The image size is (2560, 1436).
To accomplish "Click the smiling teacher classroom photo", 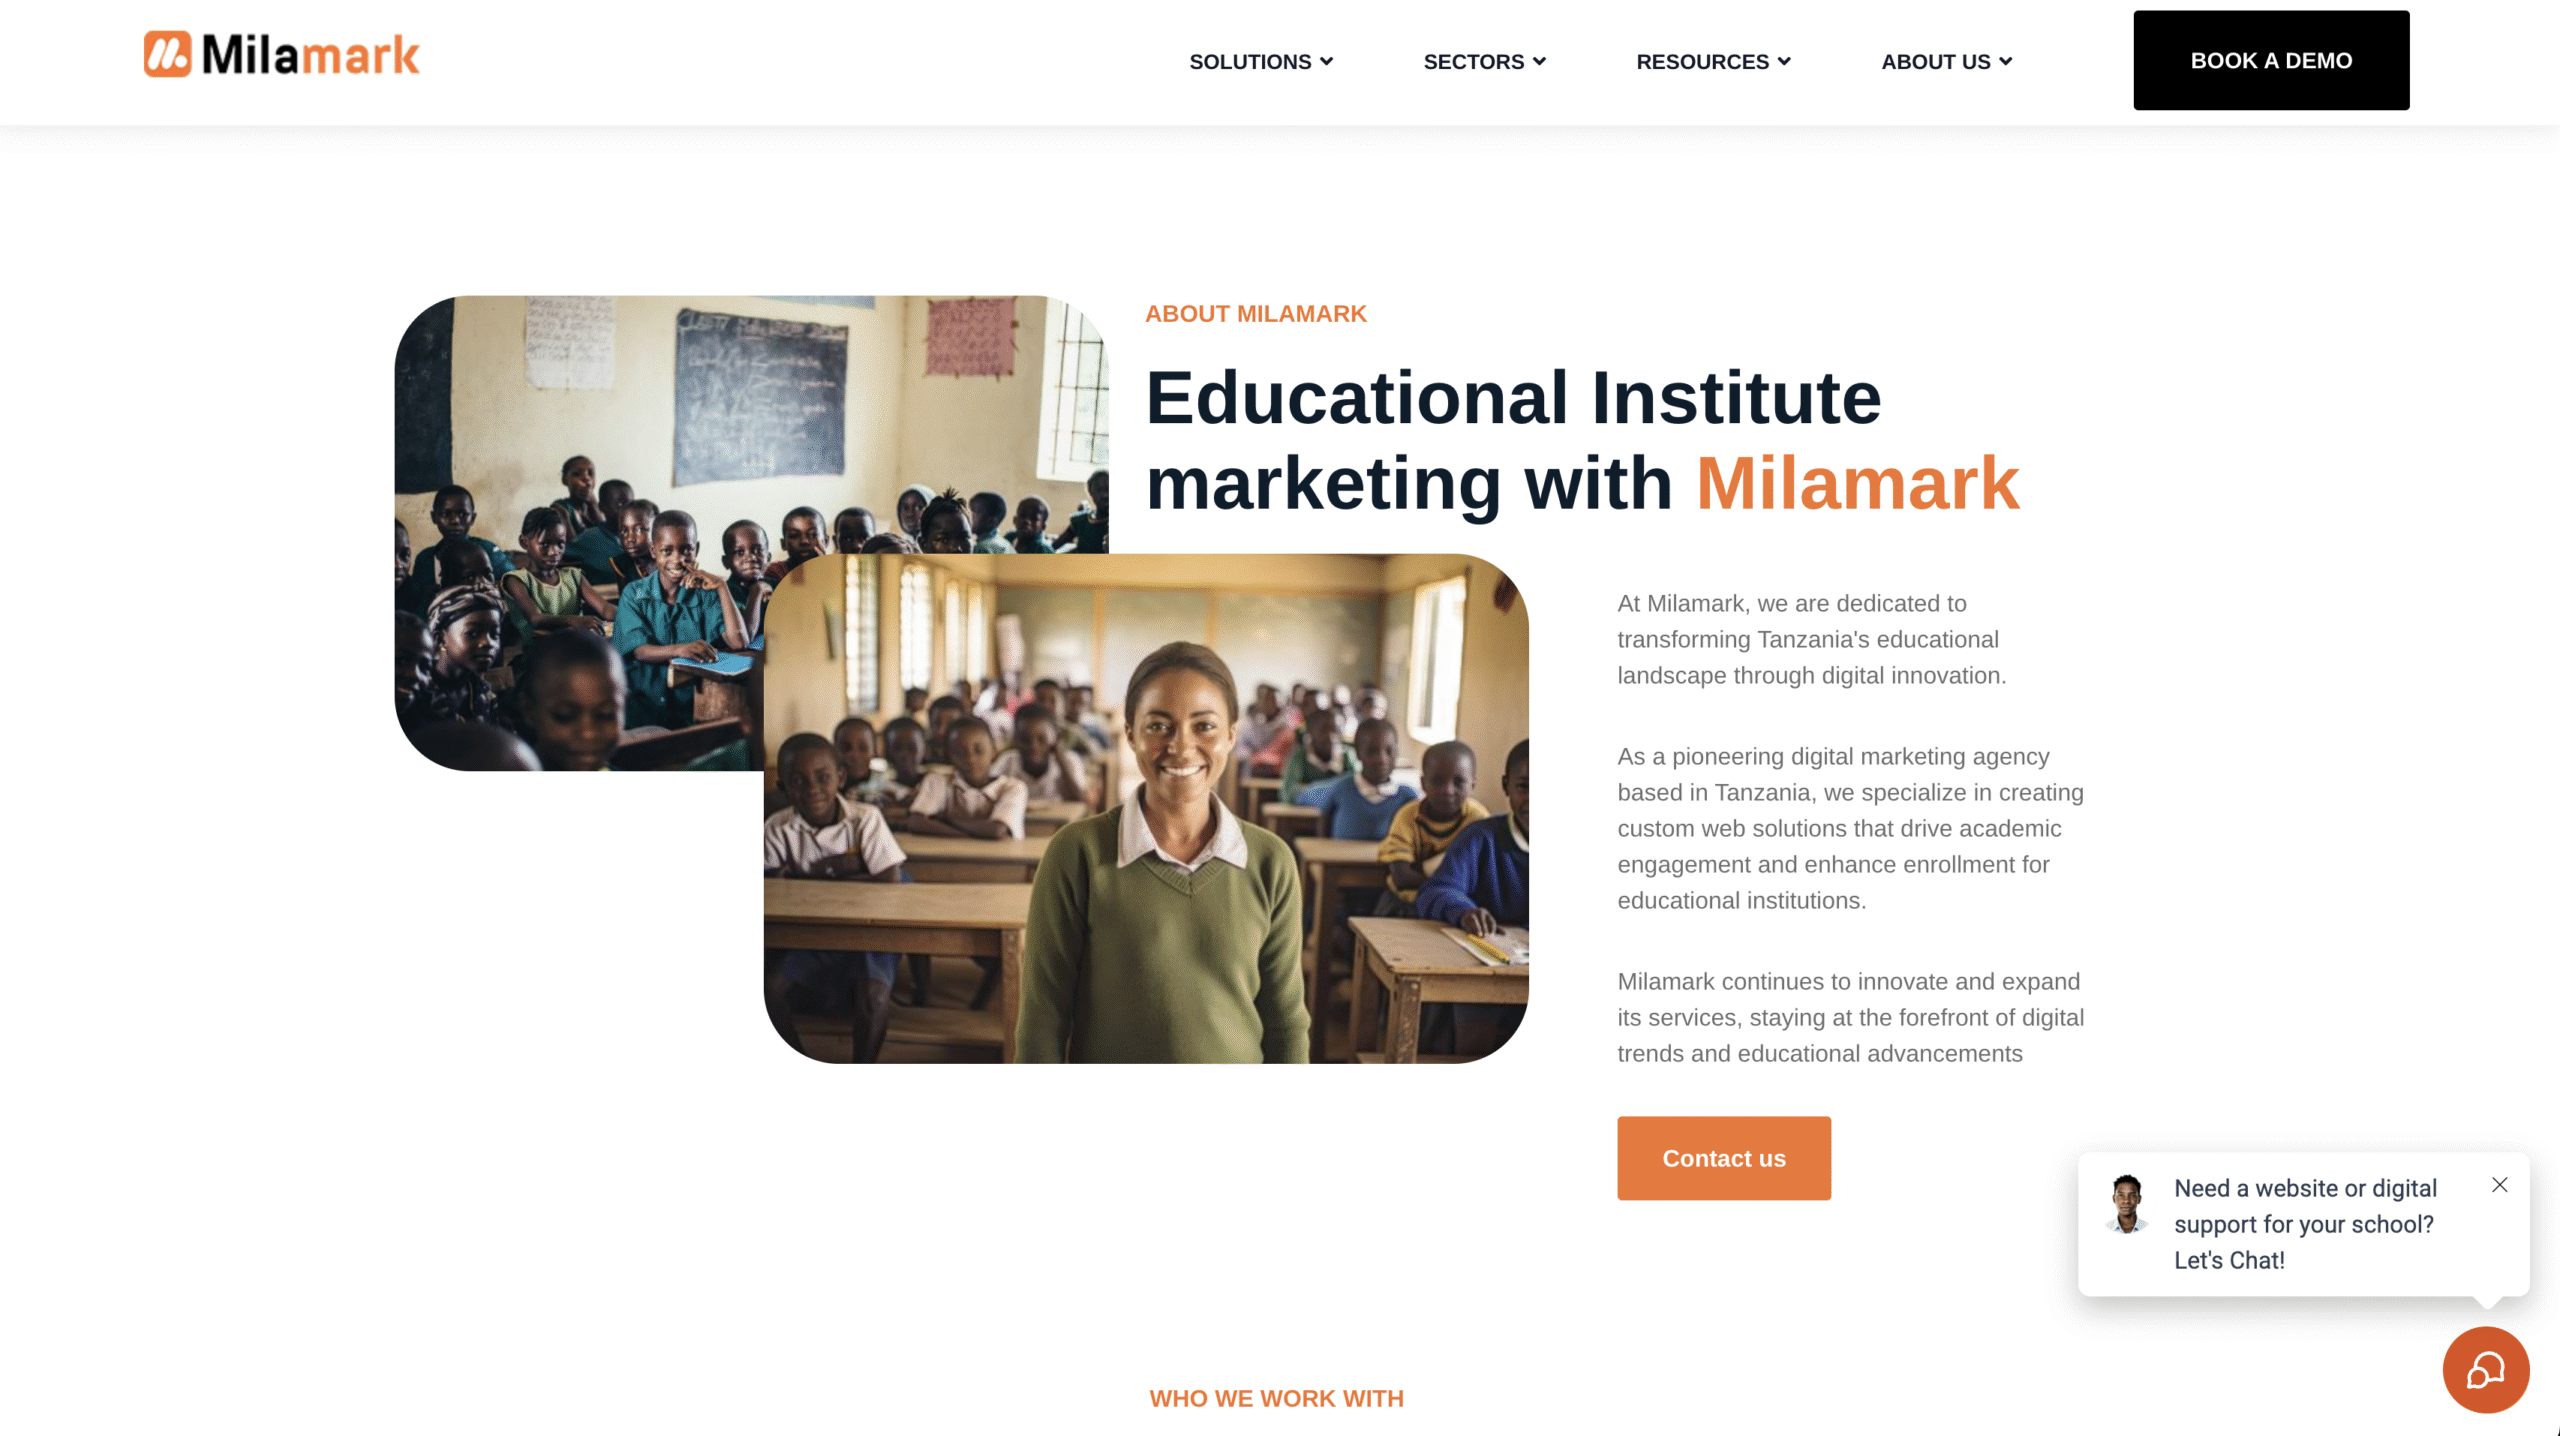I will [1145, 808].
